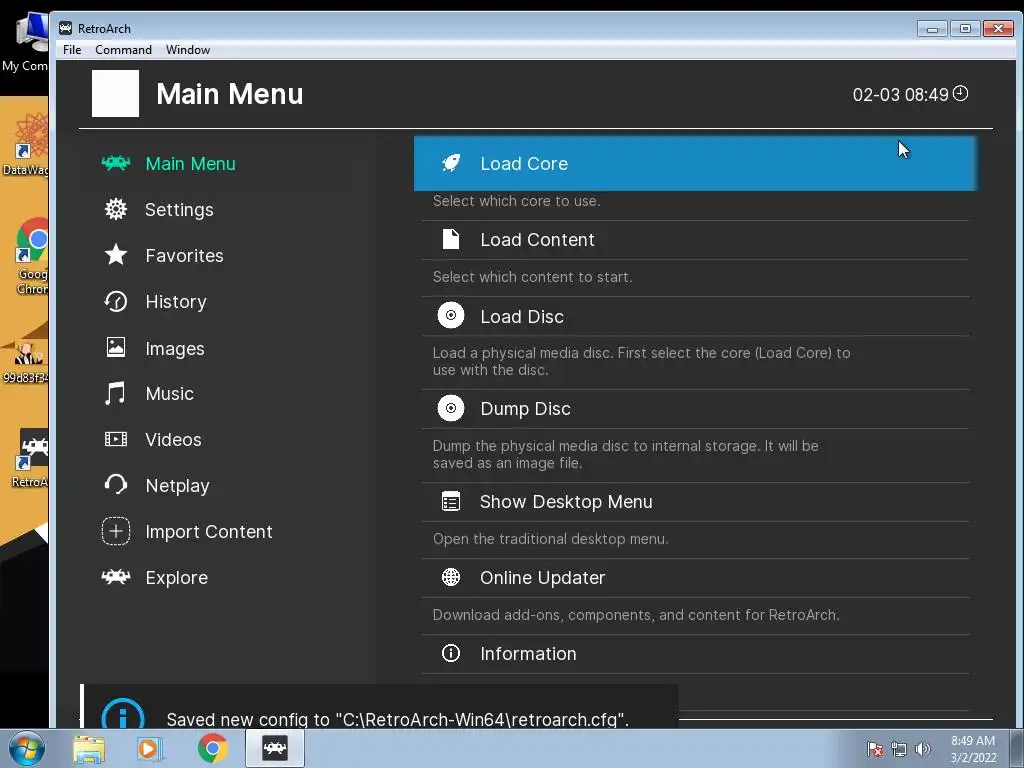This screenshot has width=1024, height=768.
Task: Click the Load Core rocket icon
Action: [x=451, y=163]
